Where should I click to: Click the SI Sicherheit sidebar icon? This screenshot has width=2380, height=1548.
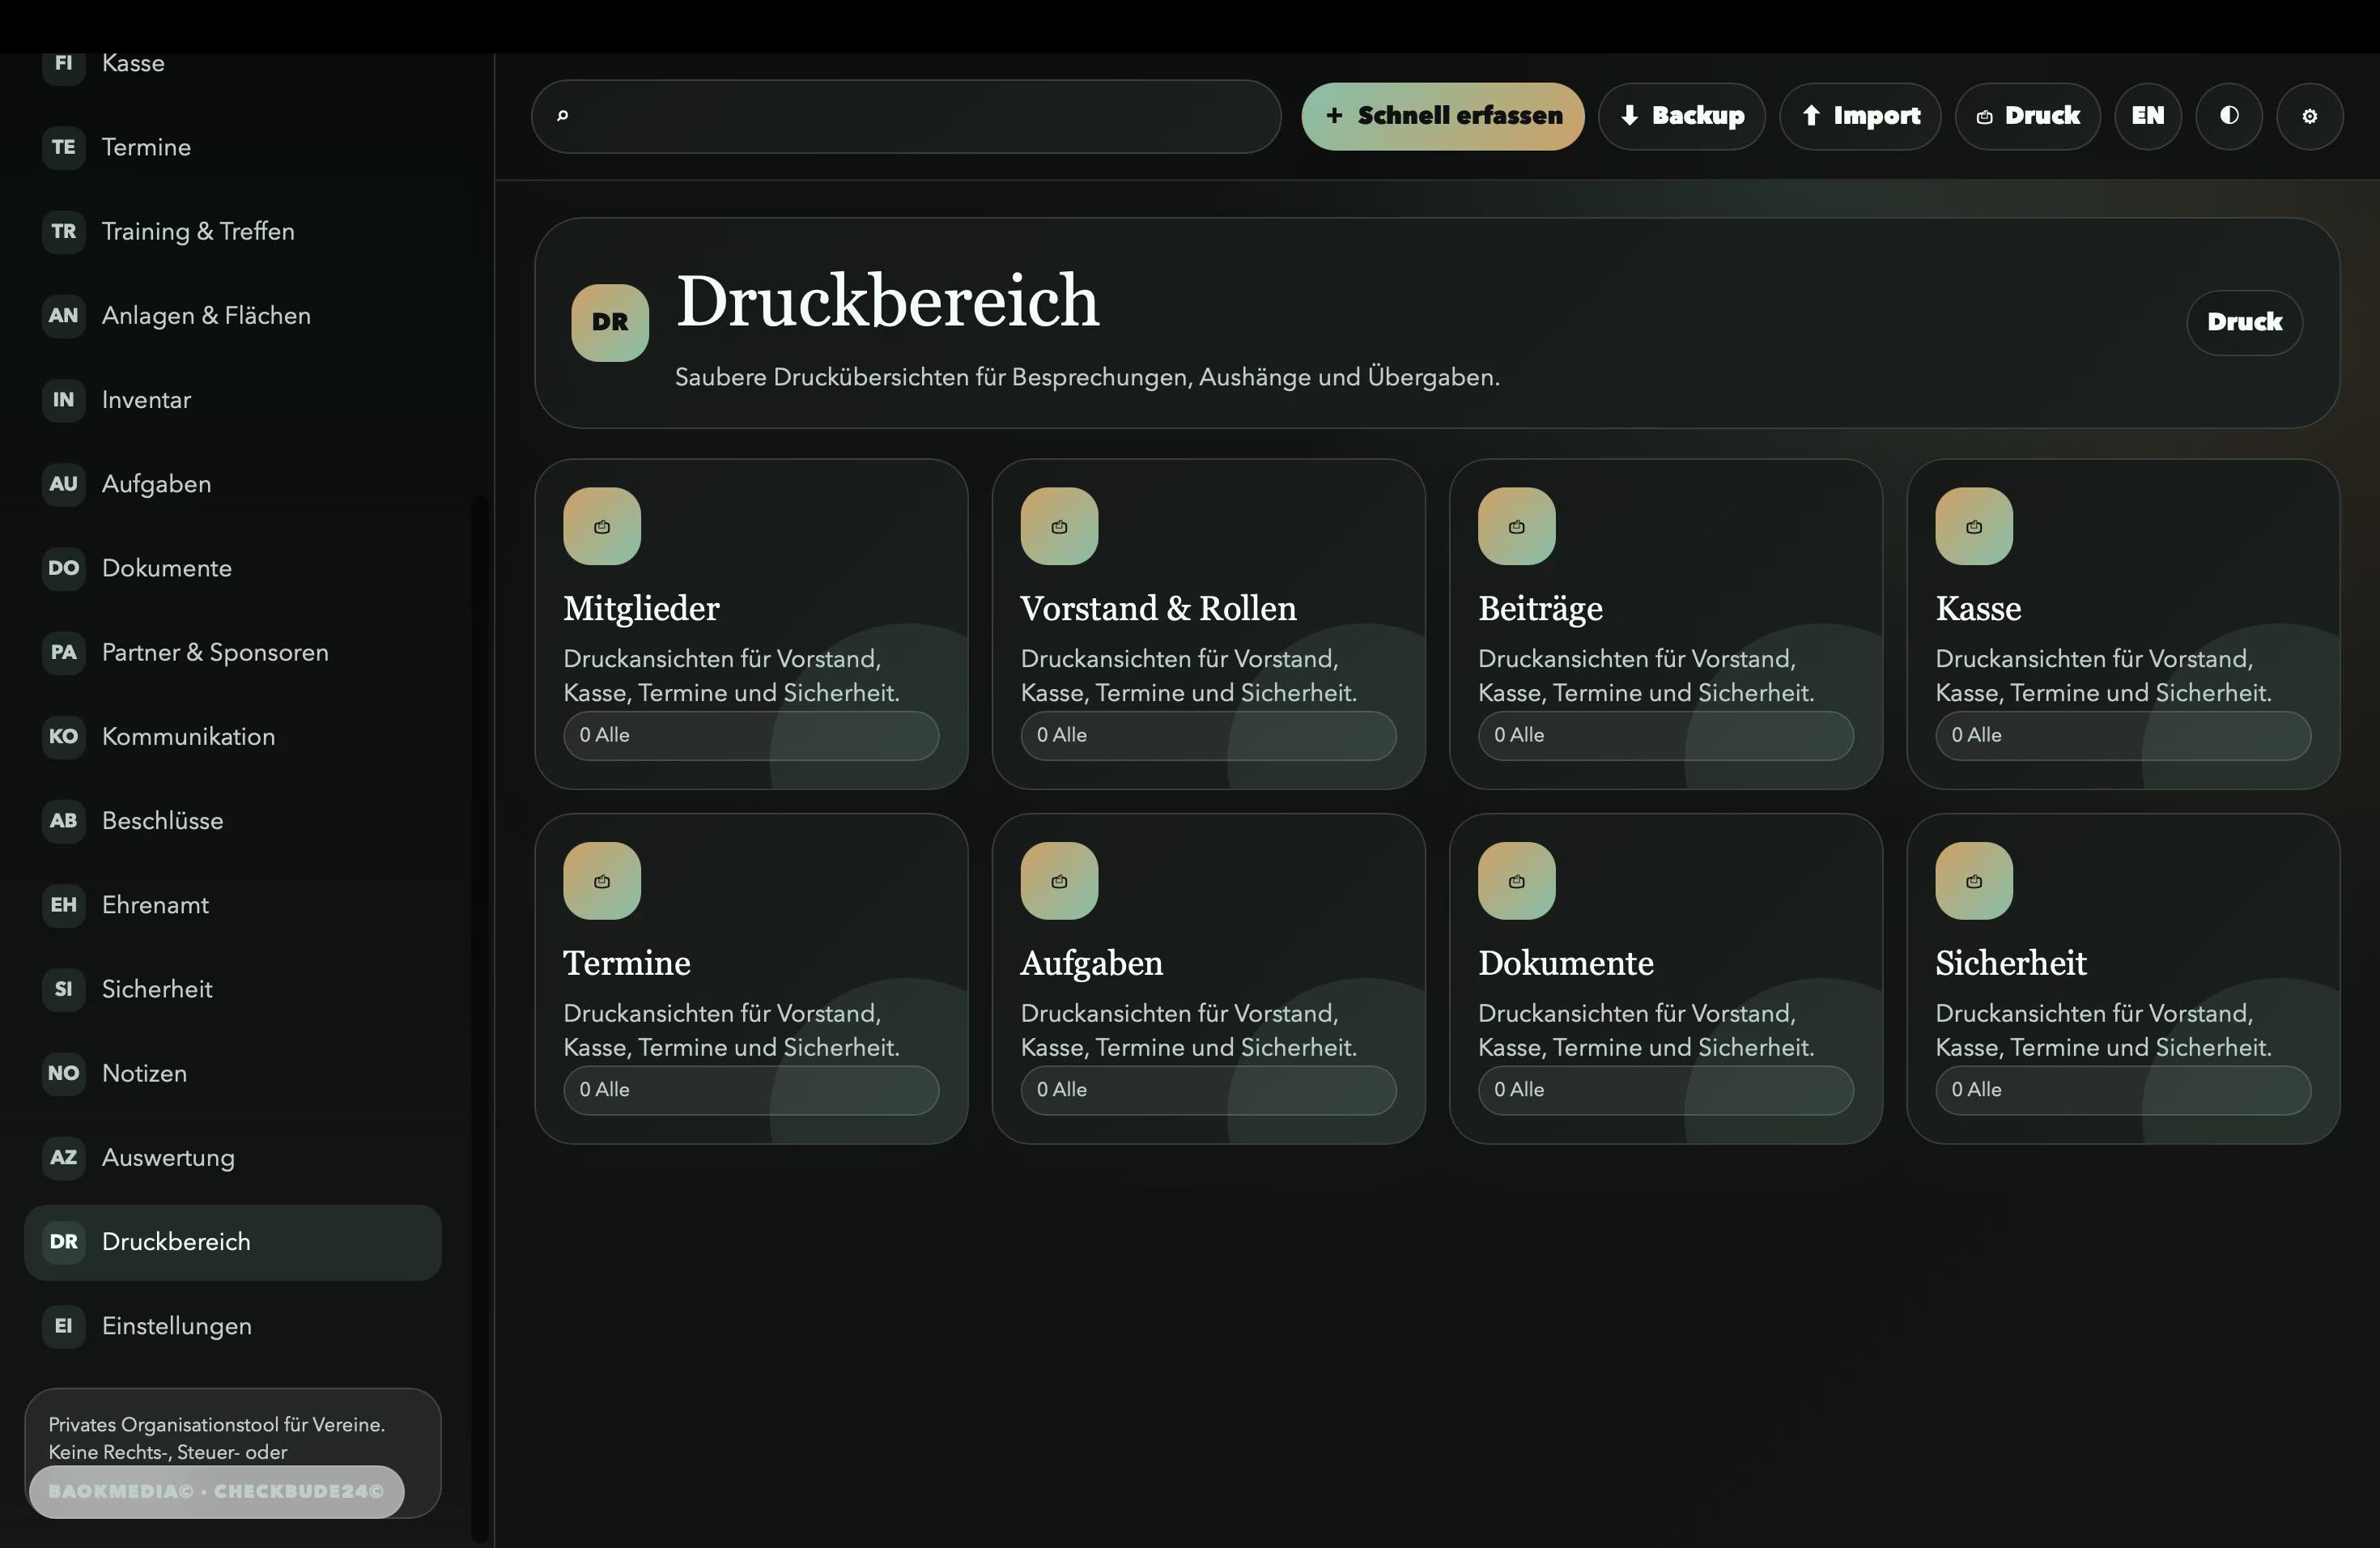[63, 989]
